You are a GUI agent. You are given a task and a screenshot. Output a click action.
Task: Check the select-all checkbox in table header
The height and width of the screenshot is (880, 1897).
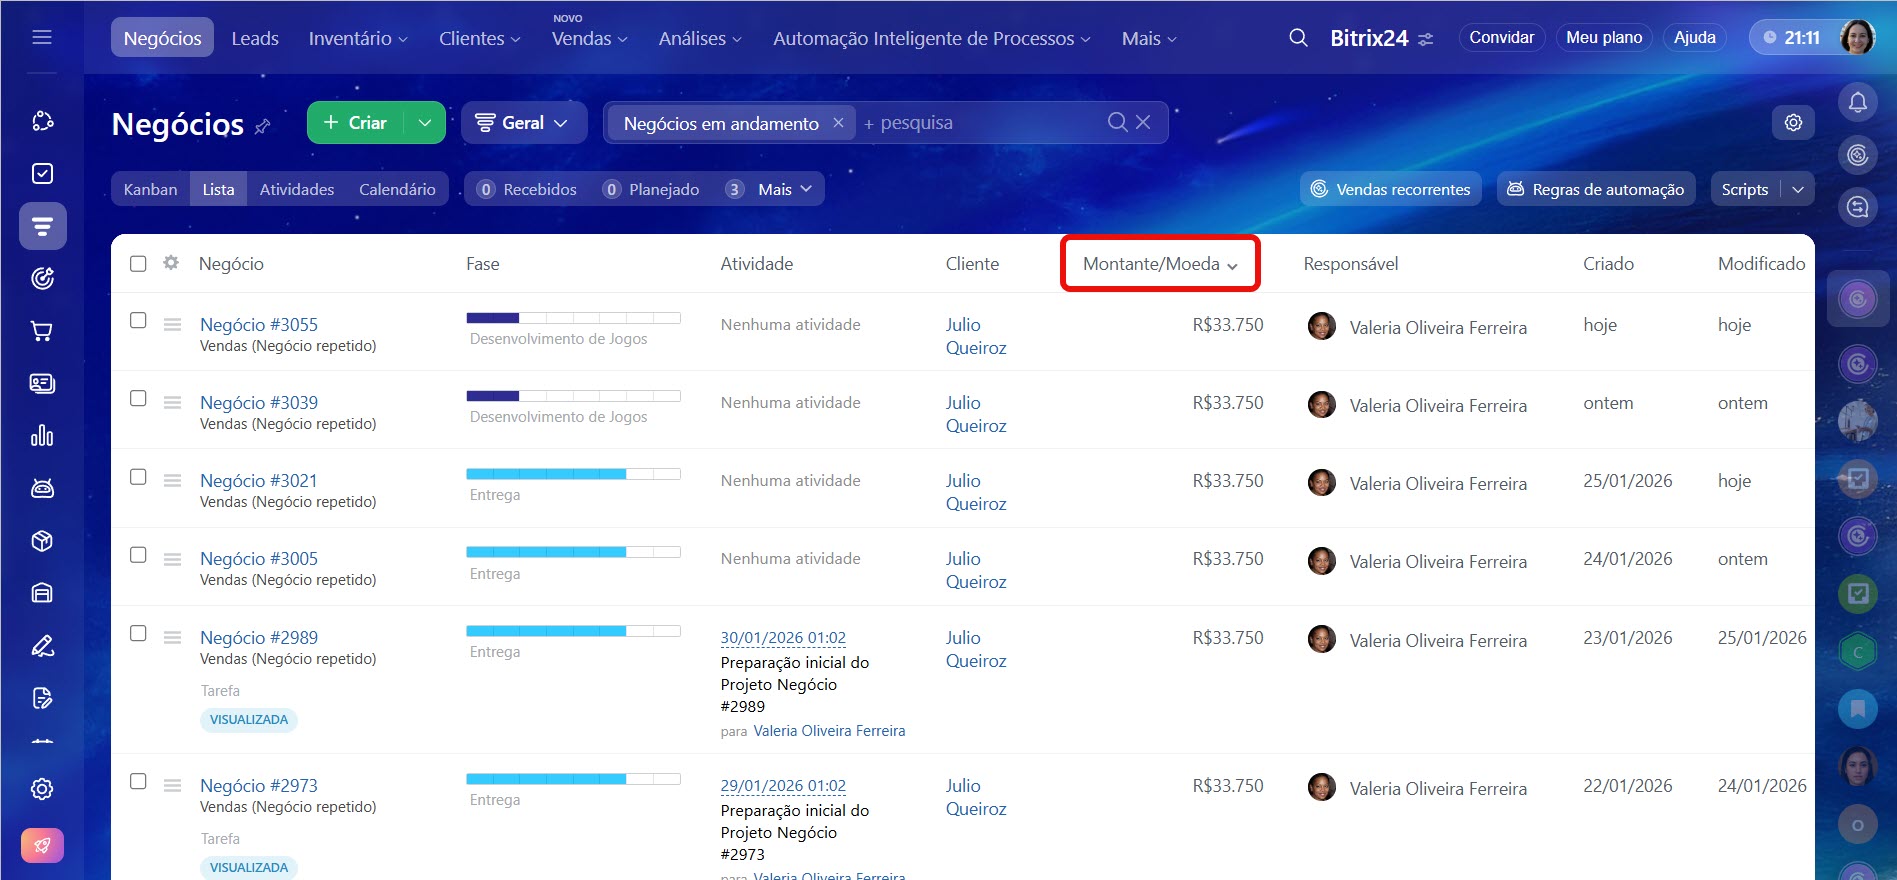click(x=138, y=264)
